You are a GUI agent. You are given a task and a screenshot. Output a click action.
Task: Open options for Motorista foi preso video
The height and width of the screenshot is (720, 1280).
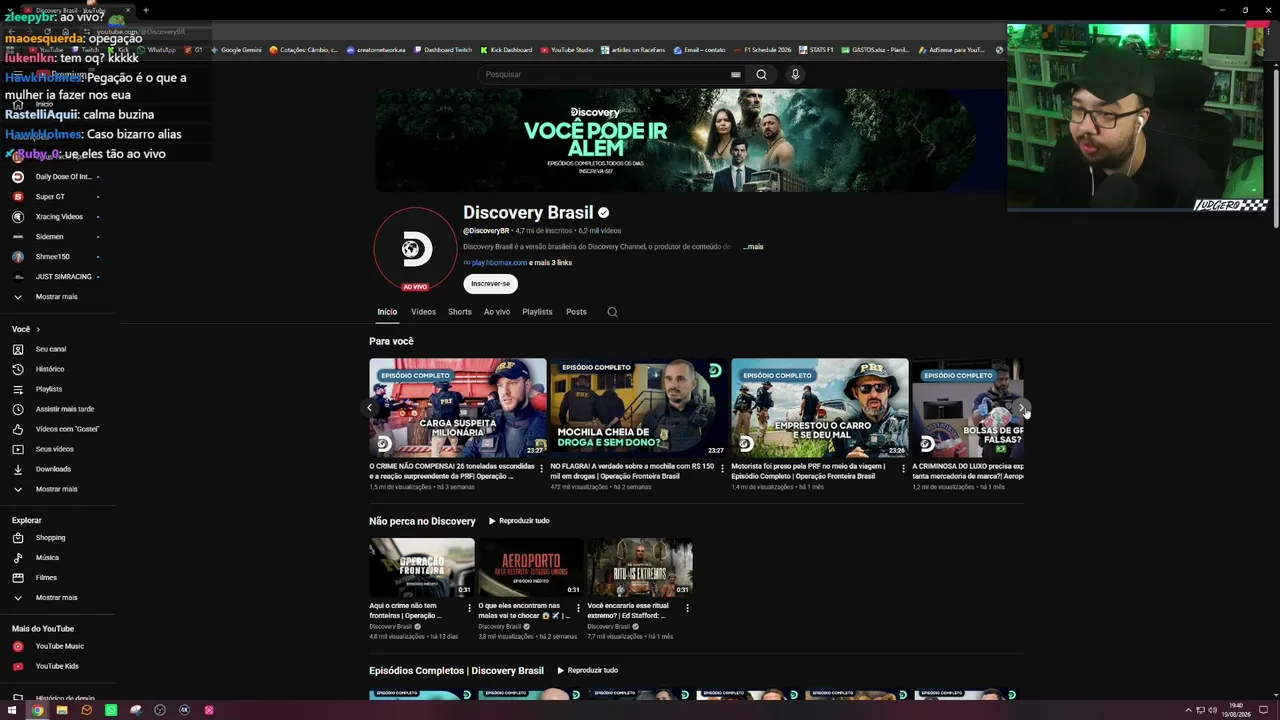pos(904,467)
